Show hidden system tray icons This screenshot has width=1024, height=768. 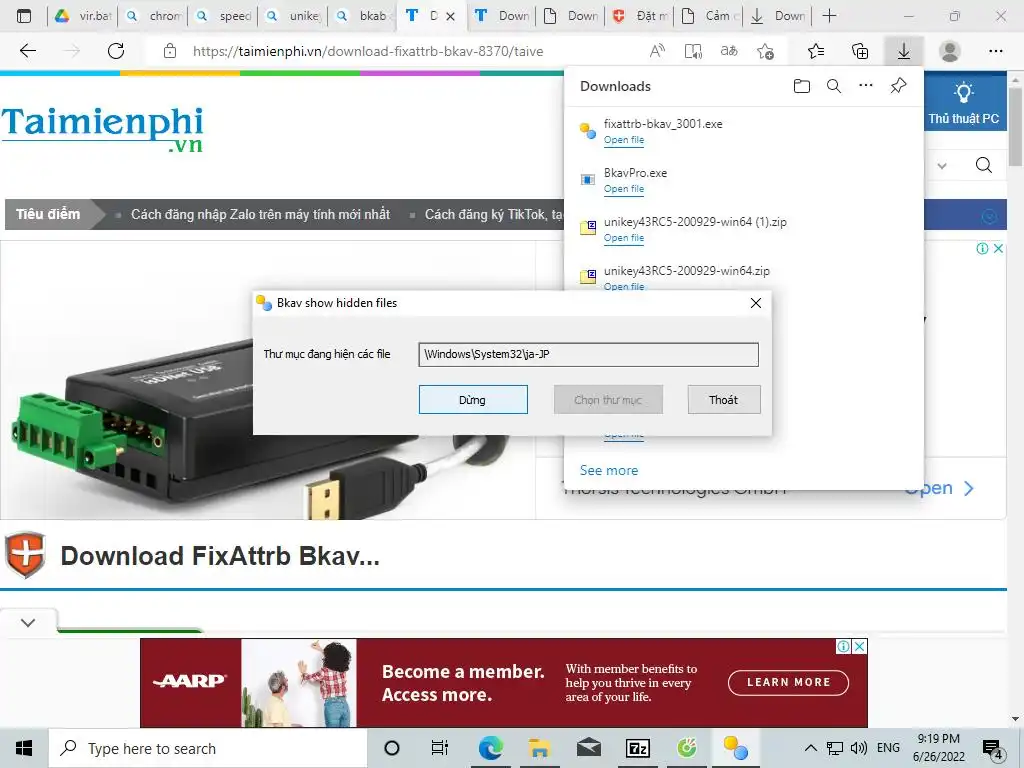810,748
